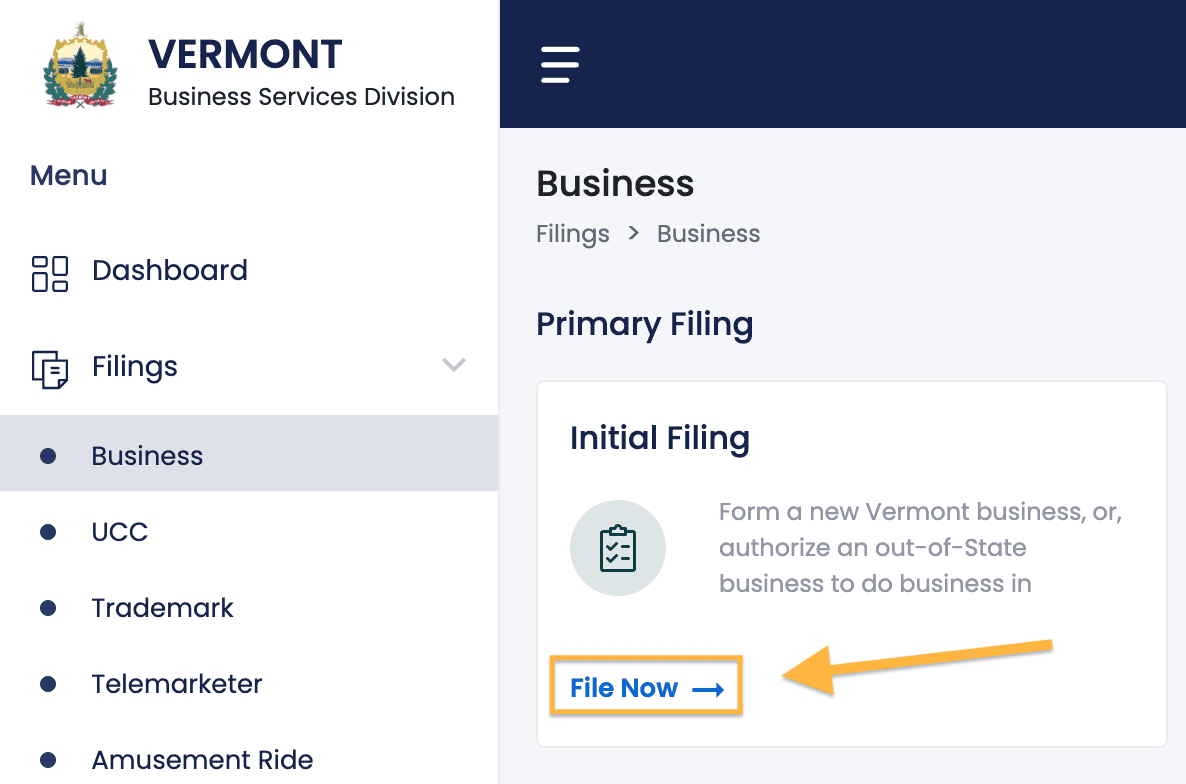The height and width of the screenshot is (784, 1186).
Task: Open the UCC filings section
Action: pos(120,532)
